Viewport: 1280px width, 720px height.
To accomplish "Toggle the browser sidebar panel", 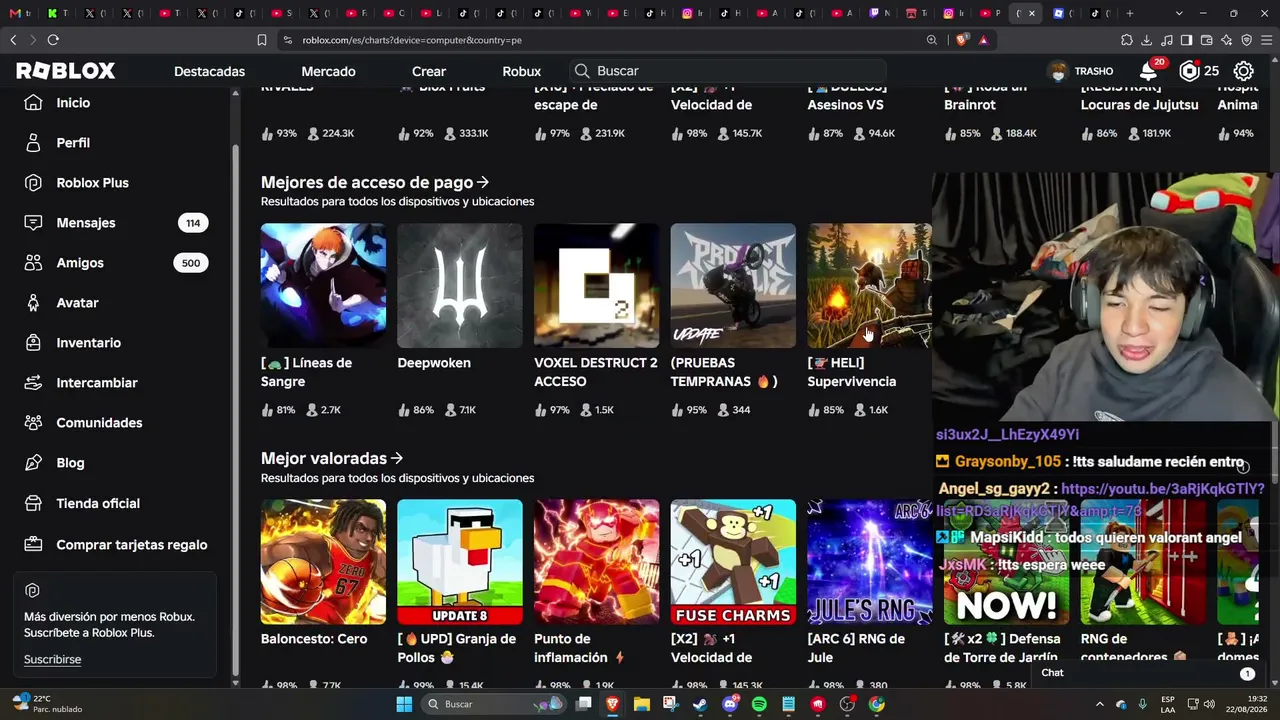I will 1187,40.
